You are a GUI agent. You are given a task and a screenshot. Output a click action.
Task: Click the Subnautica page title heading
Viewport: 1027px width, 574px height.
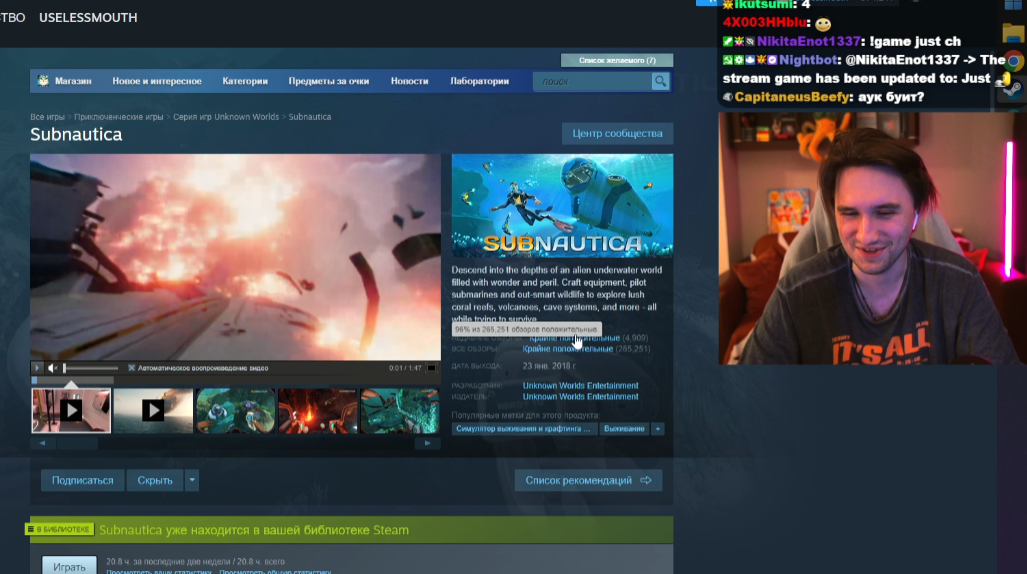point(76,134)
